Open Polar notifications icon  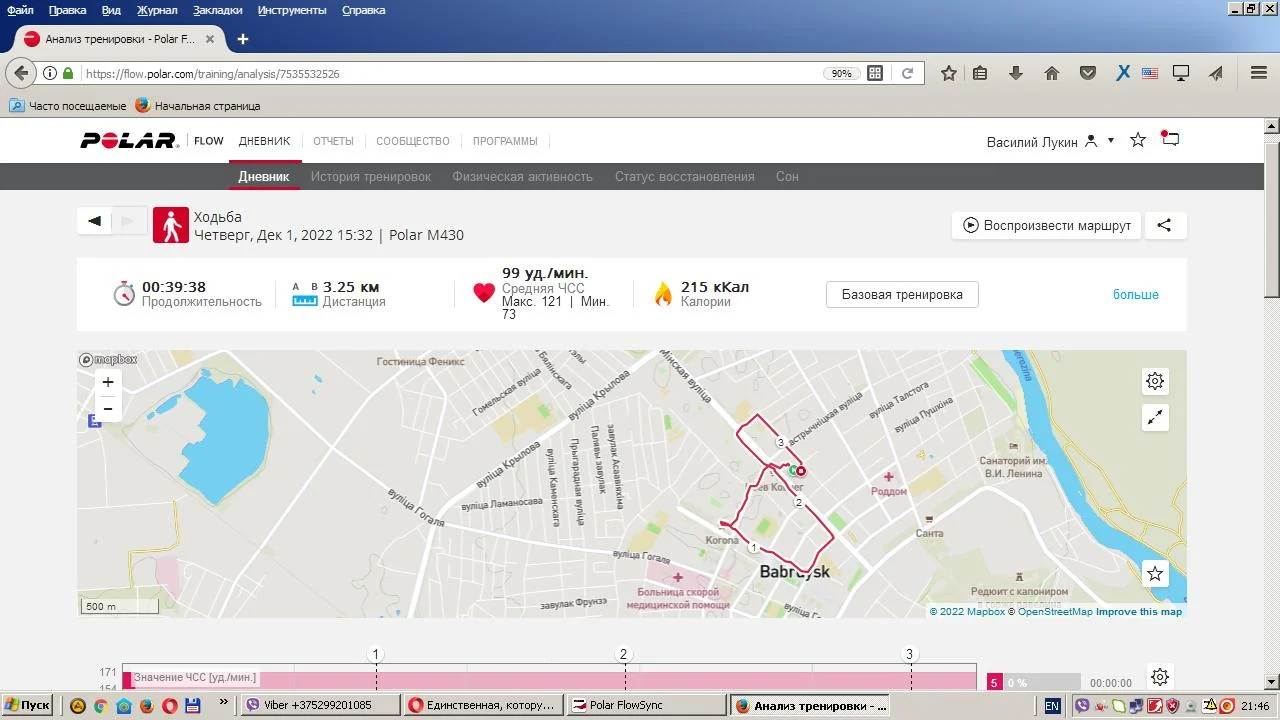click(1170, 139)
